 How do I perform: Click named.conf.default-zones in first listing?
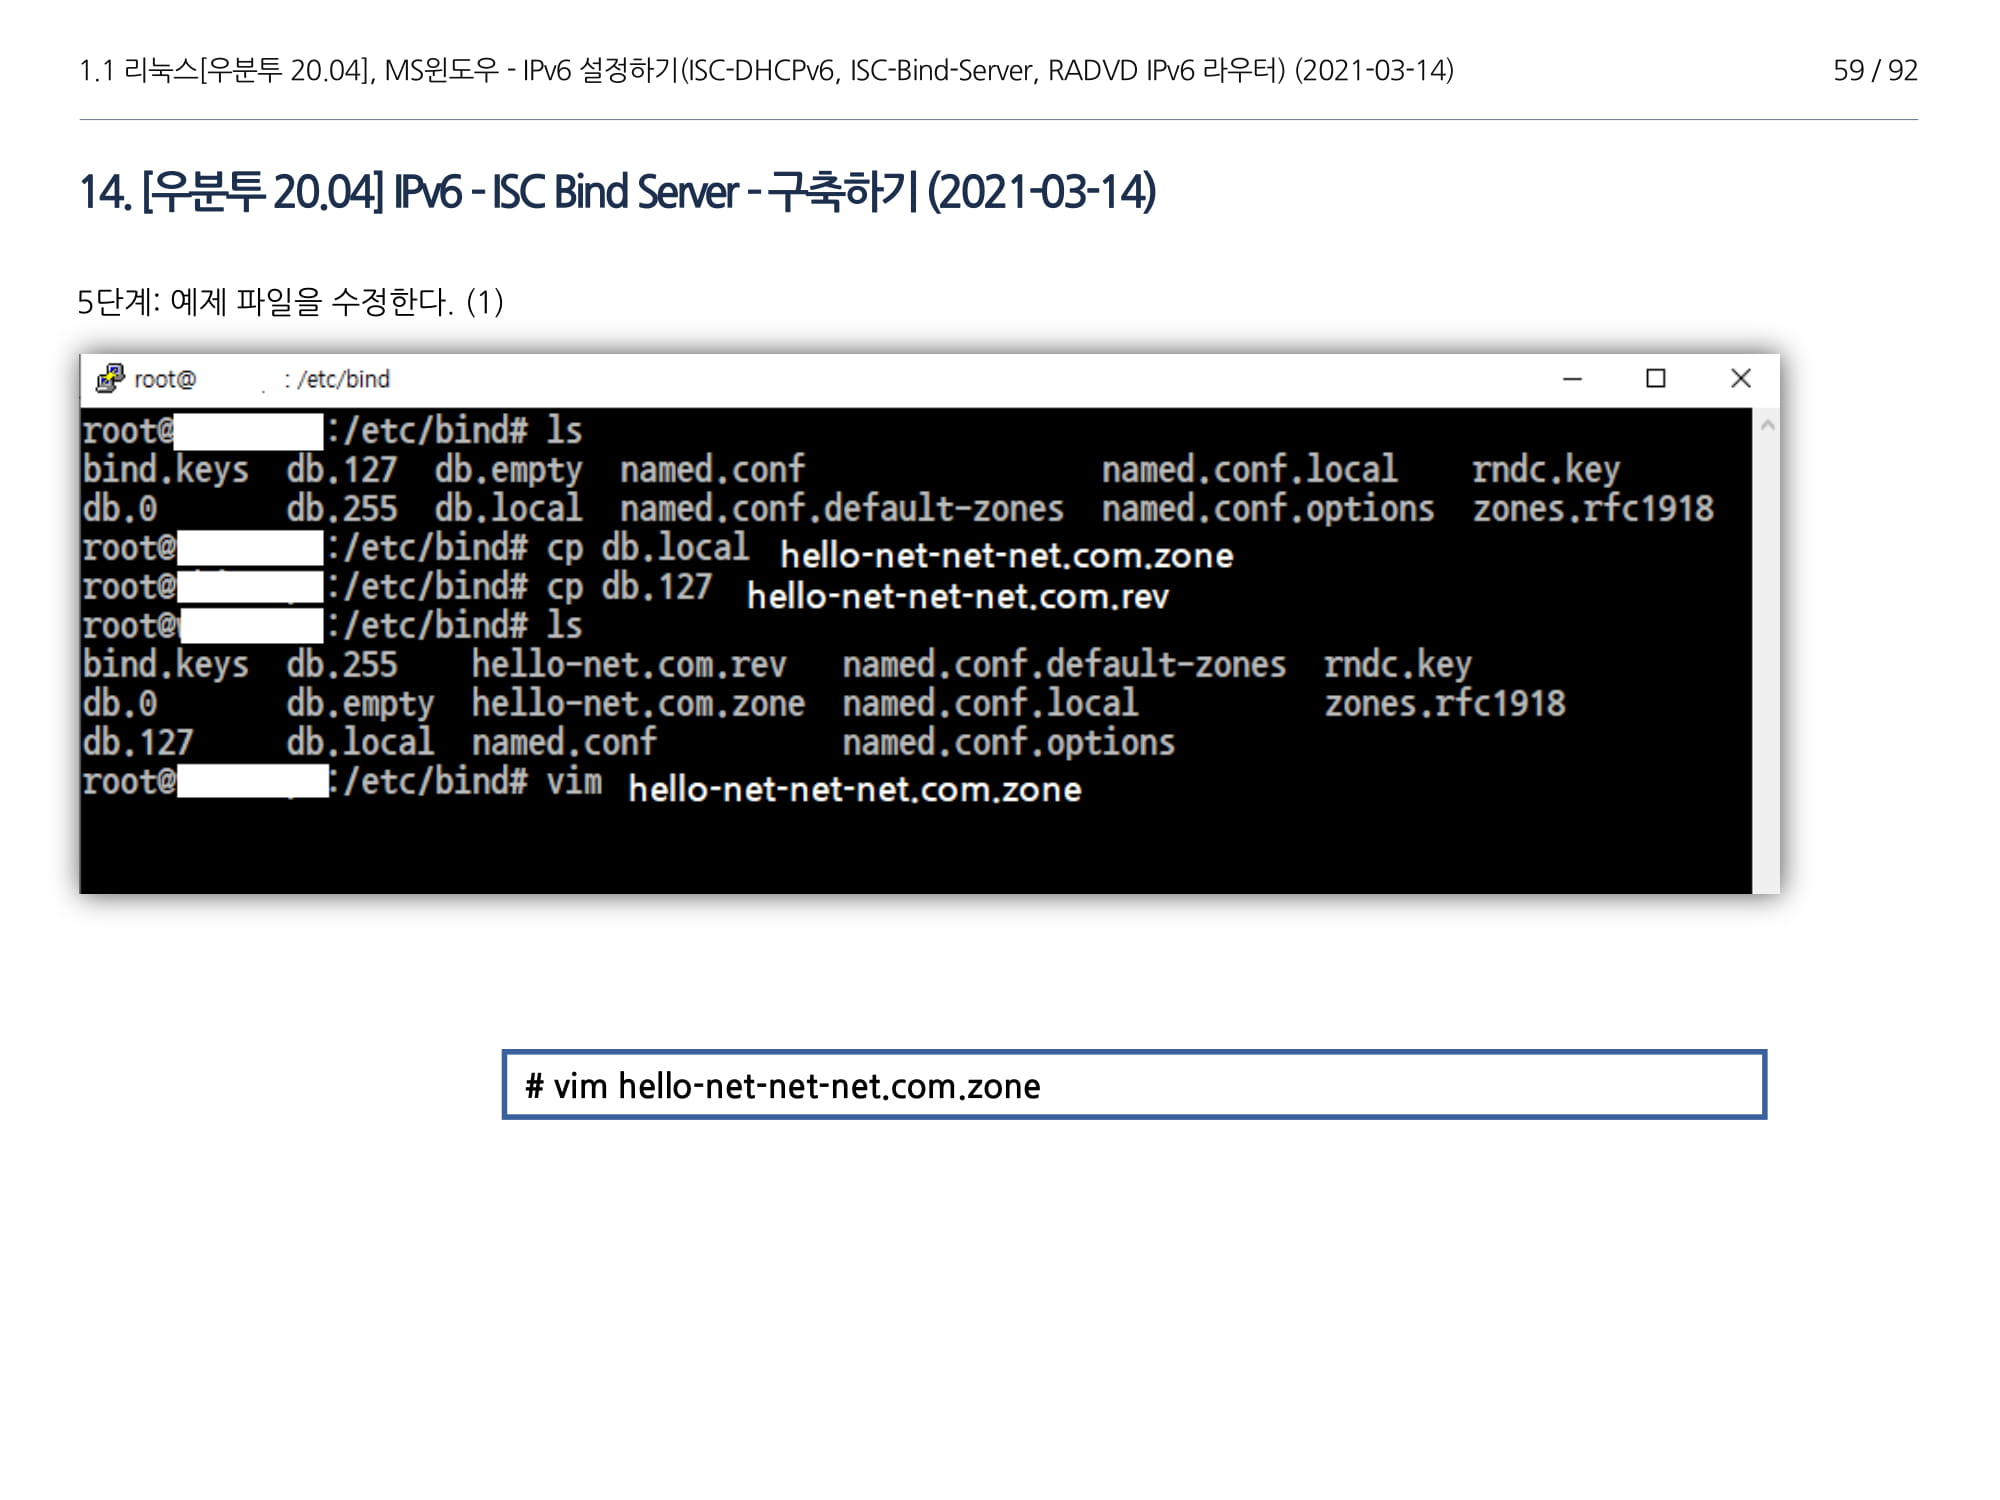point(841,509)
